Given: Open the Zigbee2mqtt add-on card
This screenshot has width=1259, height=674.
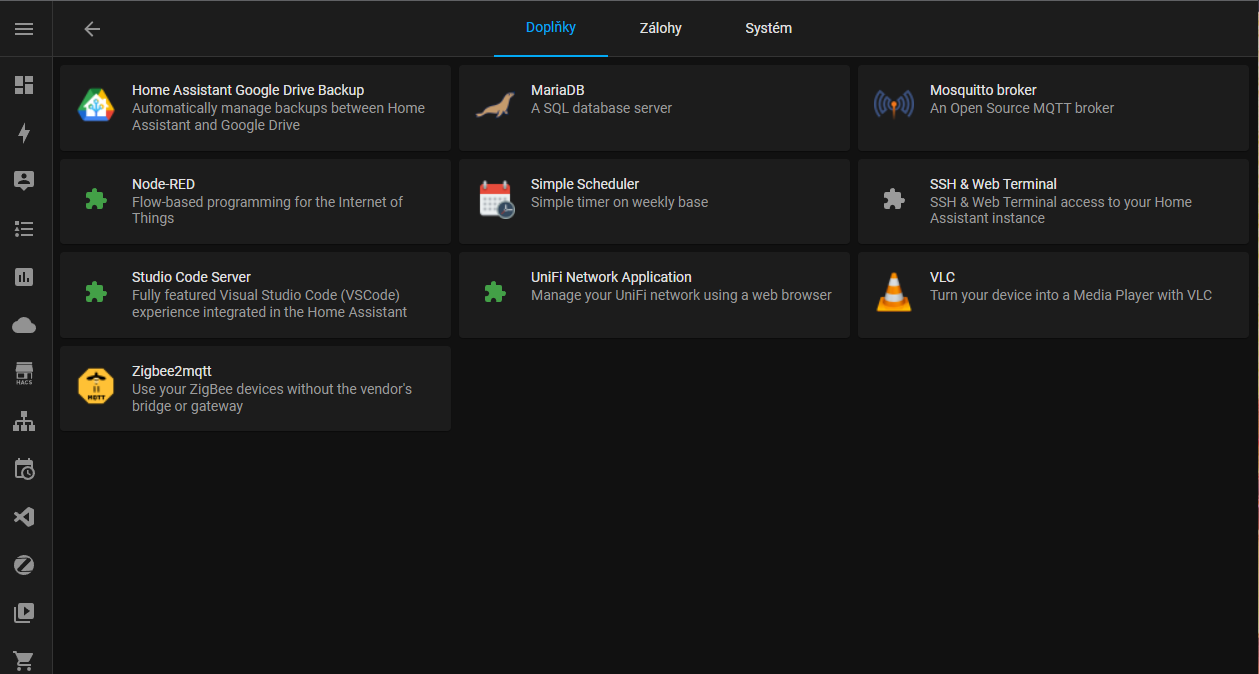Looking at the screenshot, I should tap(255, 388).
